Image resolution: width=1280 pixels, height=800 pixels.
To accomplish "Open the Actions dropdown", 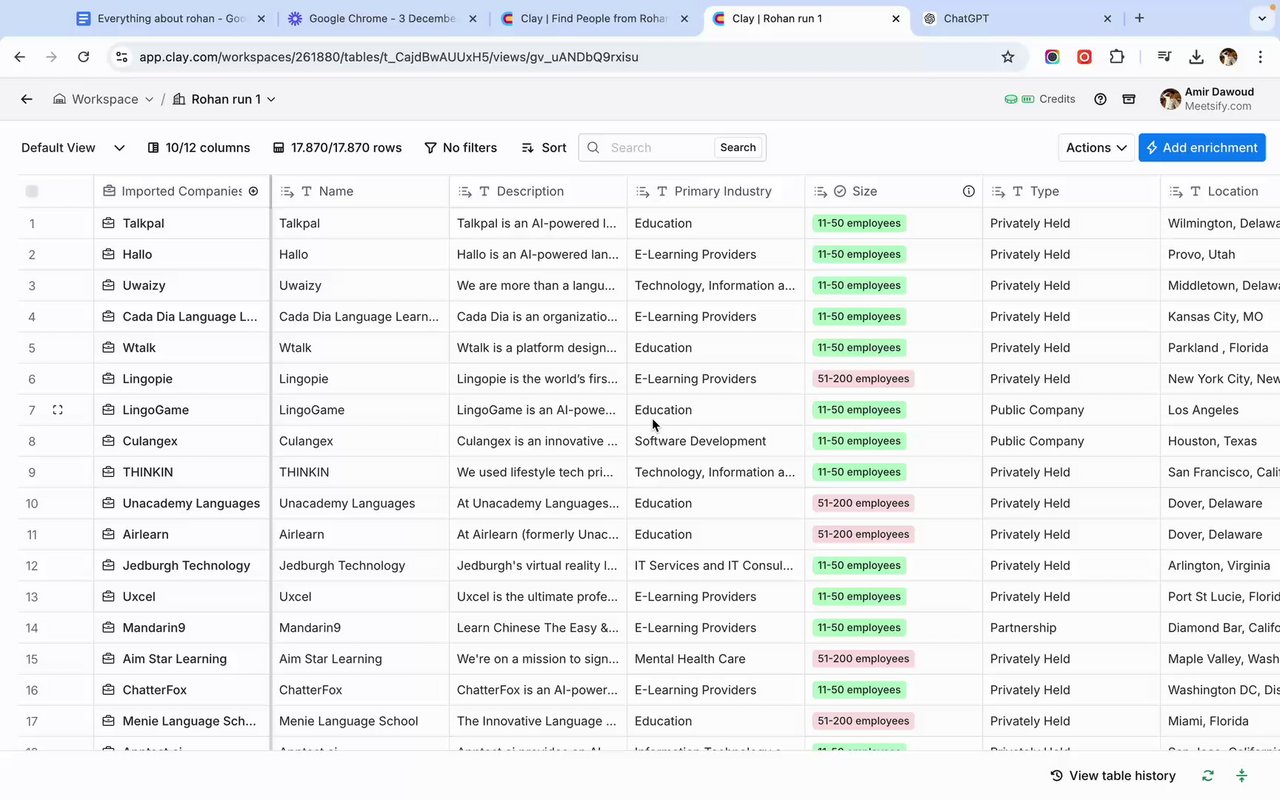I will (1096, 148).
